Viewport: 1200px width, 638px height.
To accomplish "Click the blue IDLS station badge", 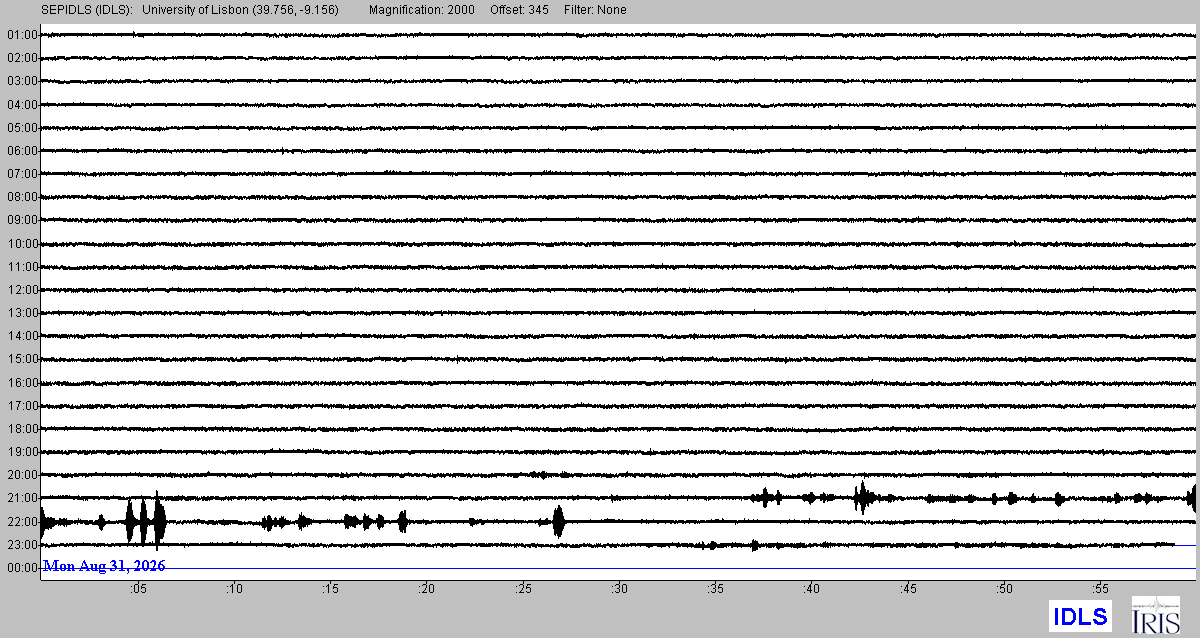I will [x=1080, y=616].
